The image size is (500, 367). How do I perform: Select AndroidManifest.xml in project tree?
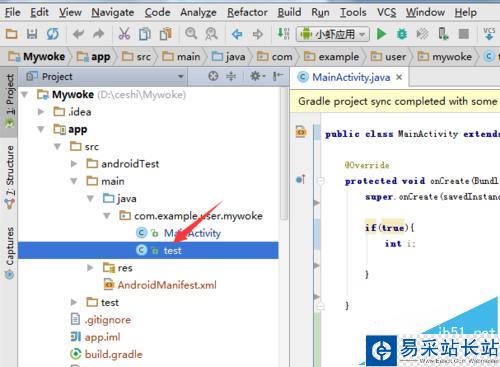click(160, 285)
